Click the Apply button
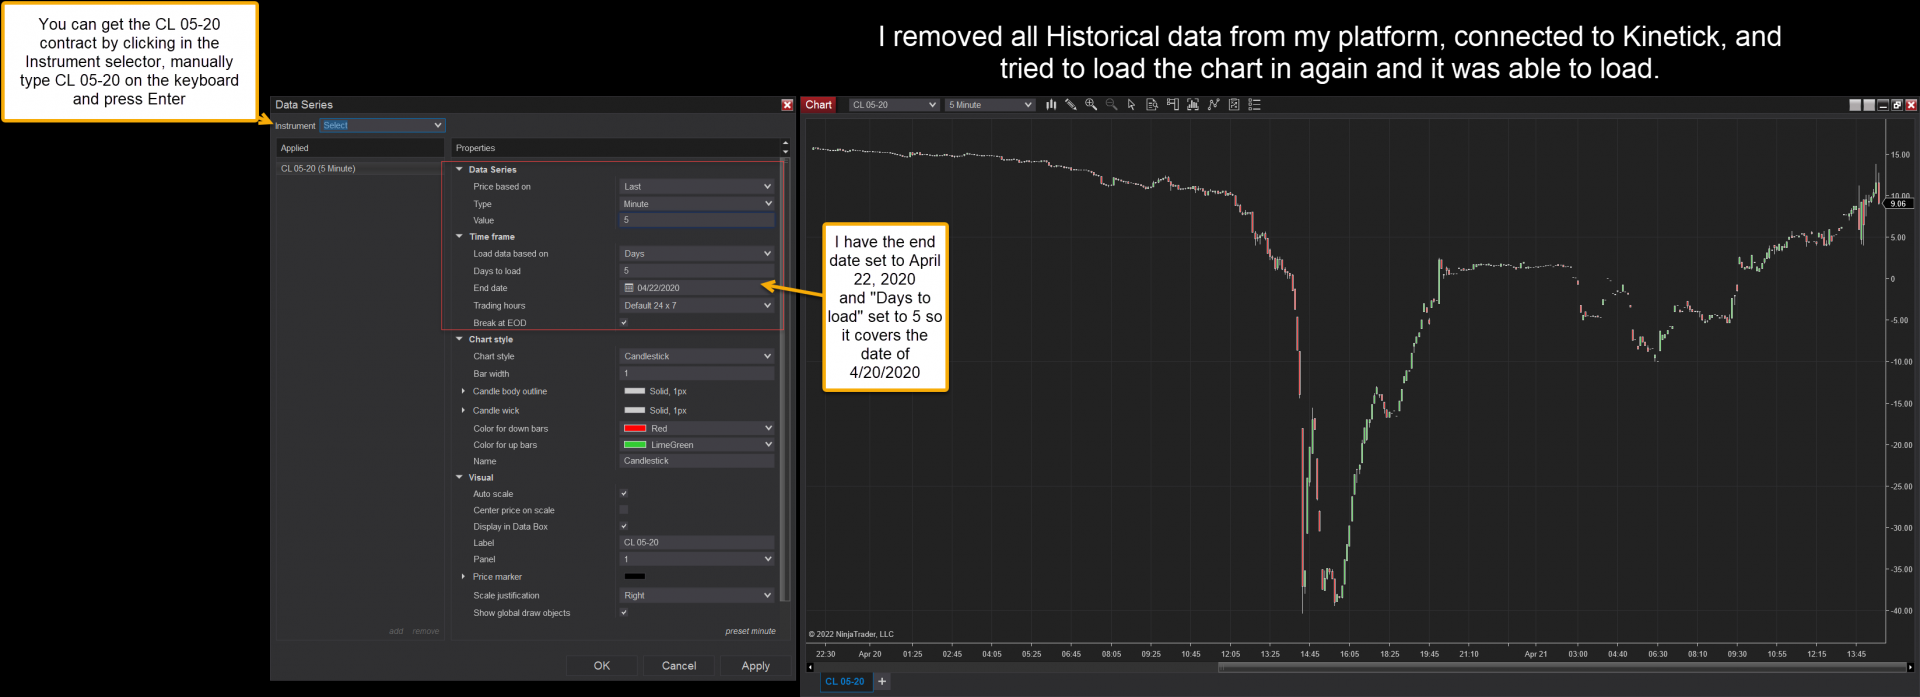The width and height of the screenshot is (1920, 697). [756, 665]
